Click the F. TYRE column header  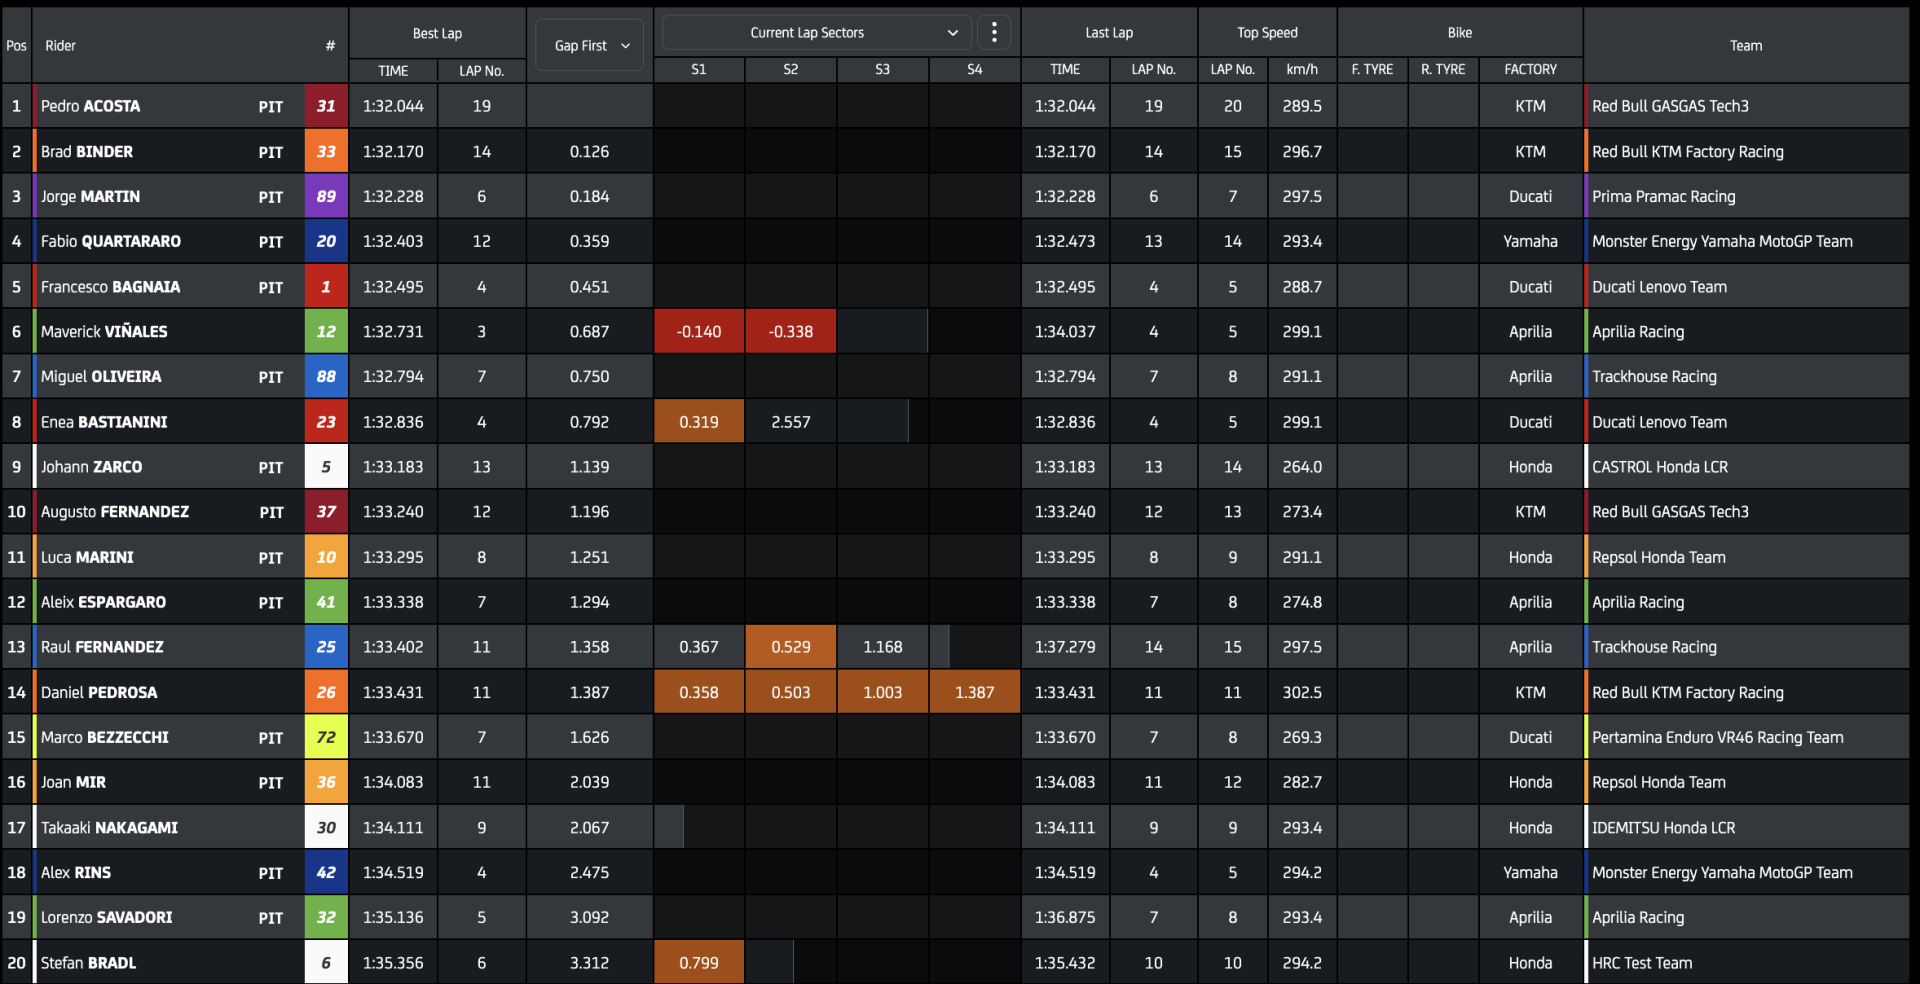[1372, 70]
